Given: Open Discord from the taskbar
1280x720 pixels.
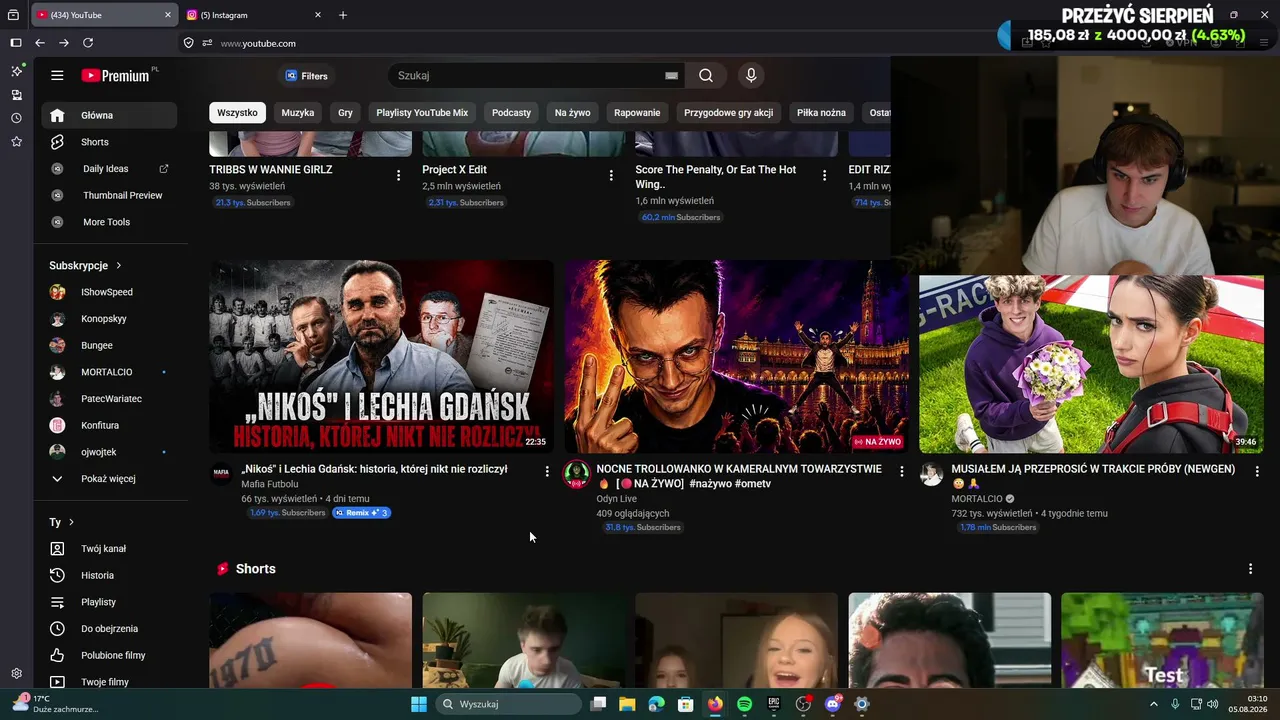Looking at the screenshot, I should coord(832,704).
